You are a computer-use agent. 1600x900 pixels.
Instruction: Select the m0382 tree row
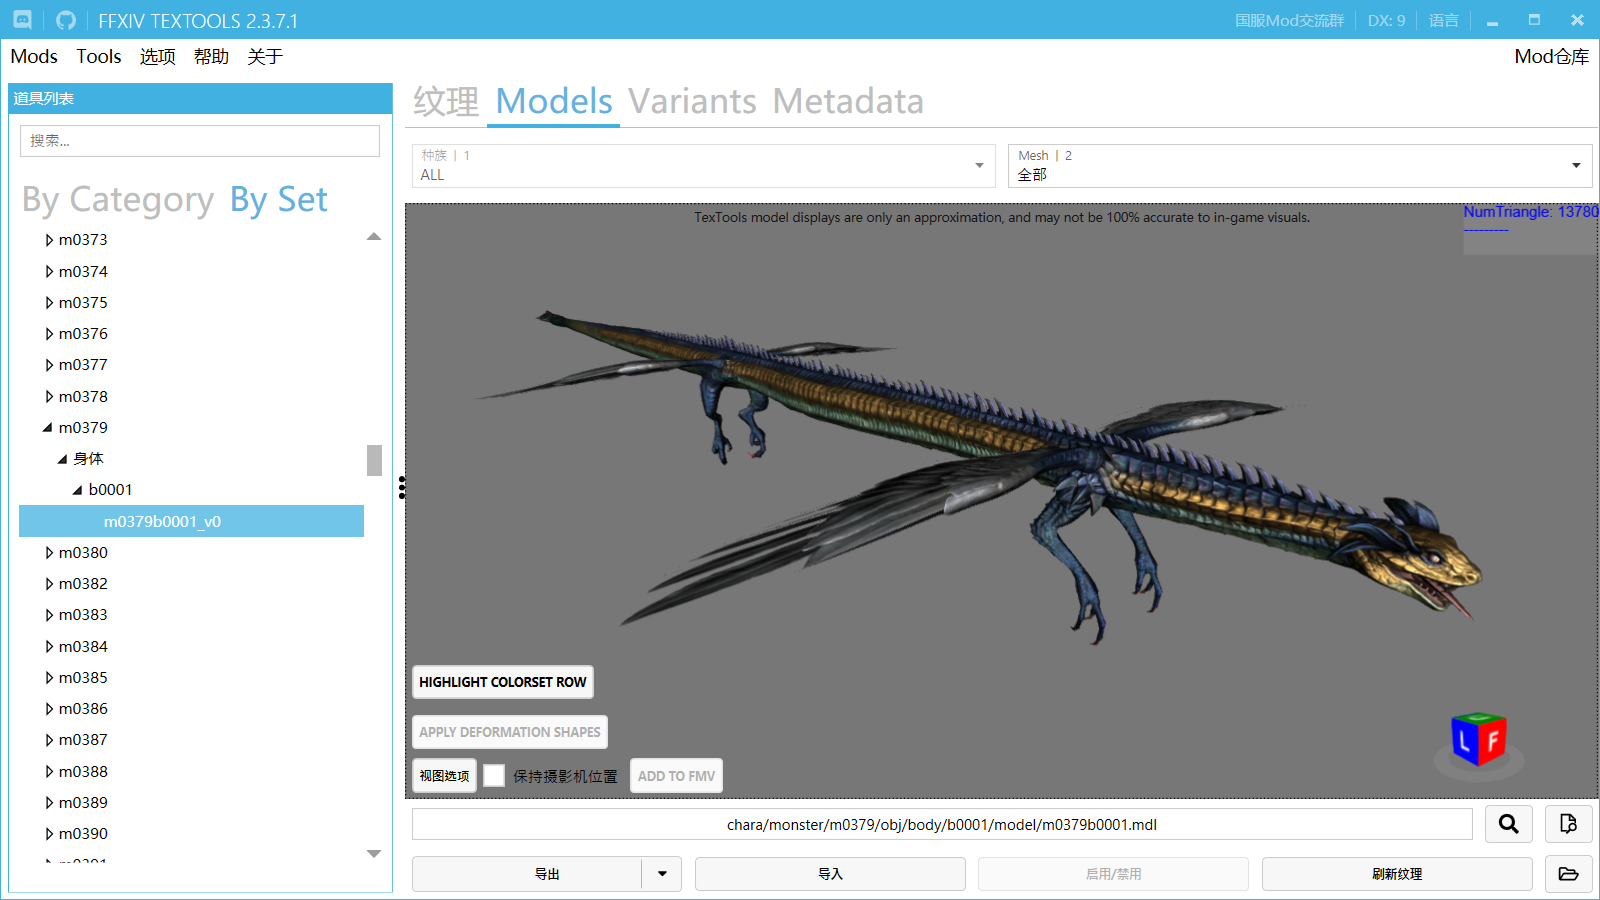click(83, 584)
